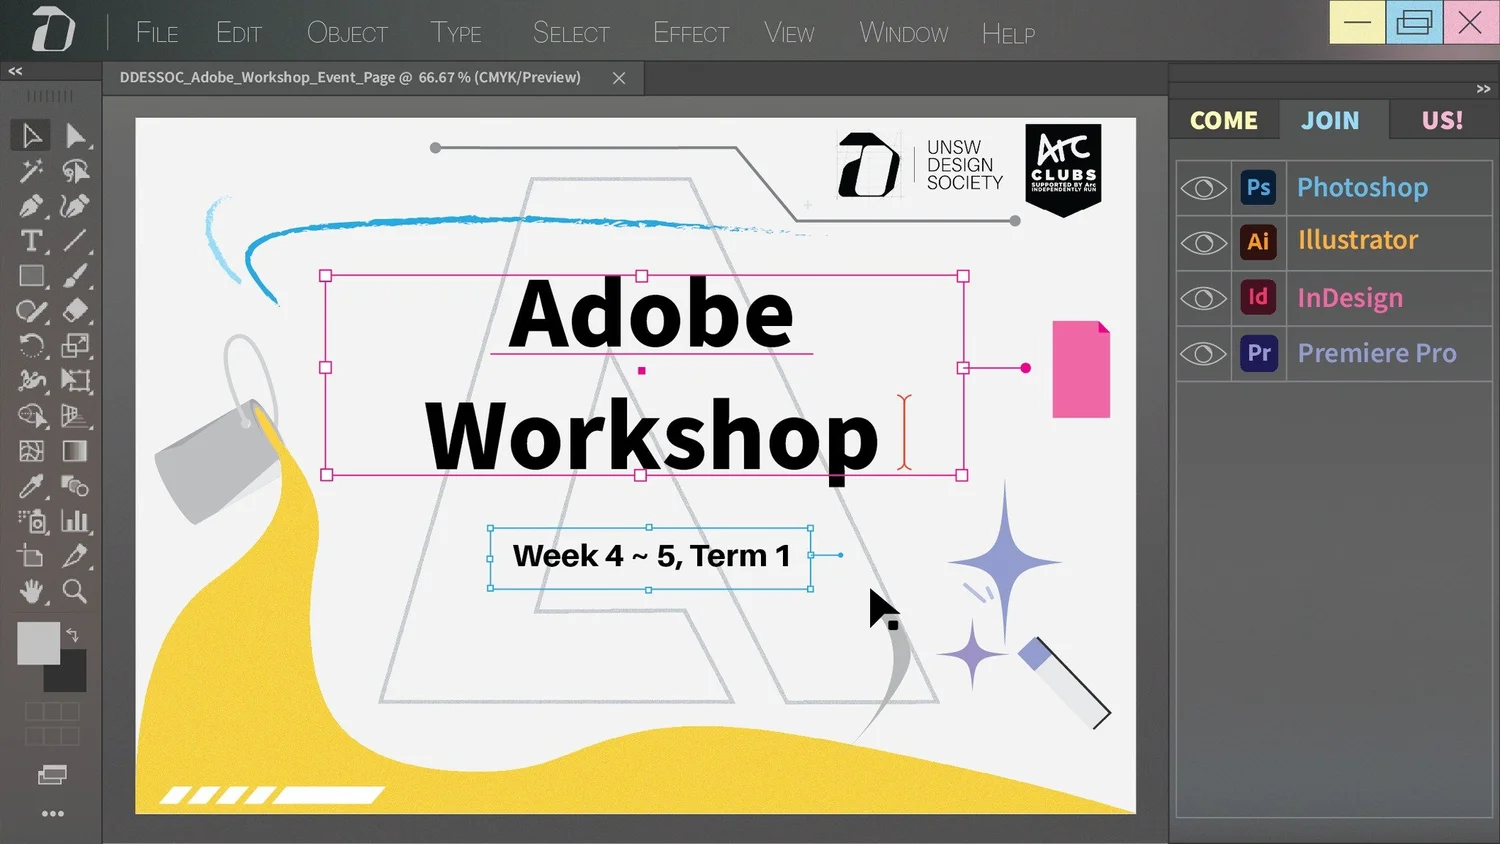Open the Help menu
The height and width of the screenshot is (844, 1500).
[1008, 33]
